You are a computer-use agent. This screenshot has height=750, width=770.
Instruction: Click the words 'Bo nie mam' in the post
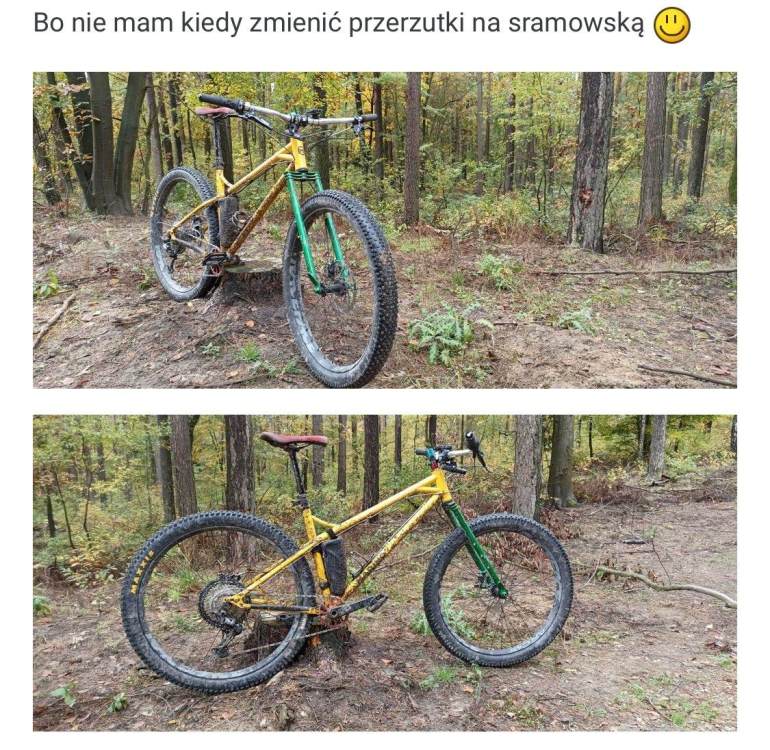pos(103,23)
